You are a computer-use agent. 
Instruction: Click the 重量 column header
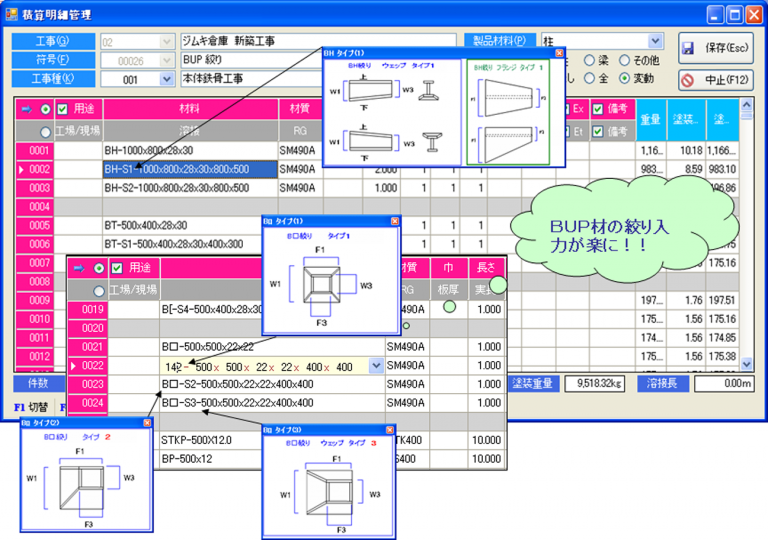pyautogui.click(x=650, y=120)
